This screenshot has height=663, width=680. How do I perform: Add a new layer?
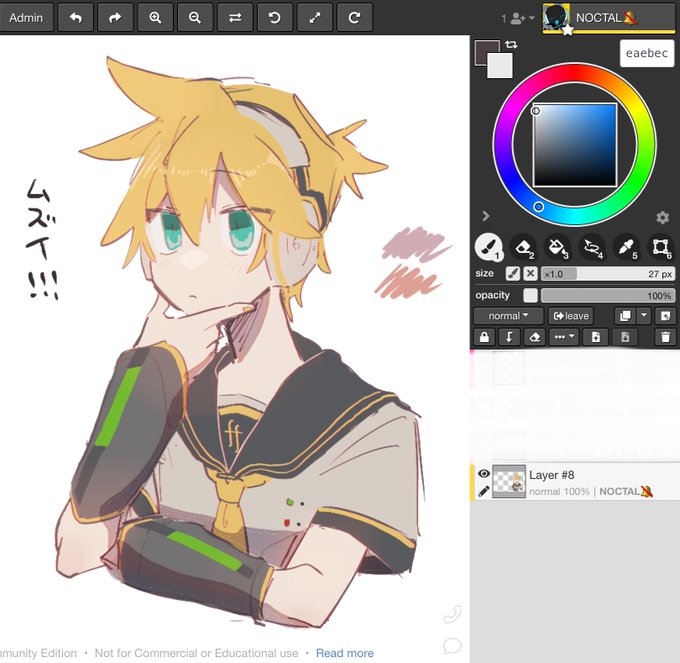point(666,316)
